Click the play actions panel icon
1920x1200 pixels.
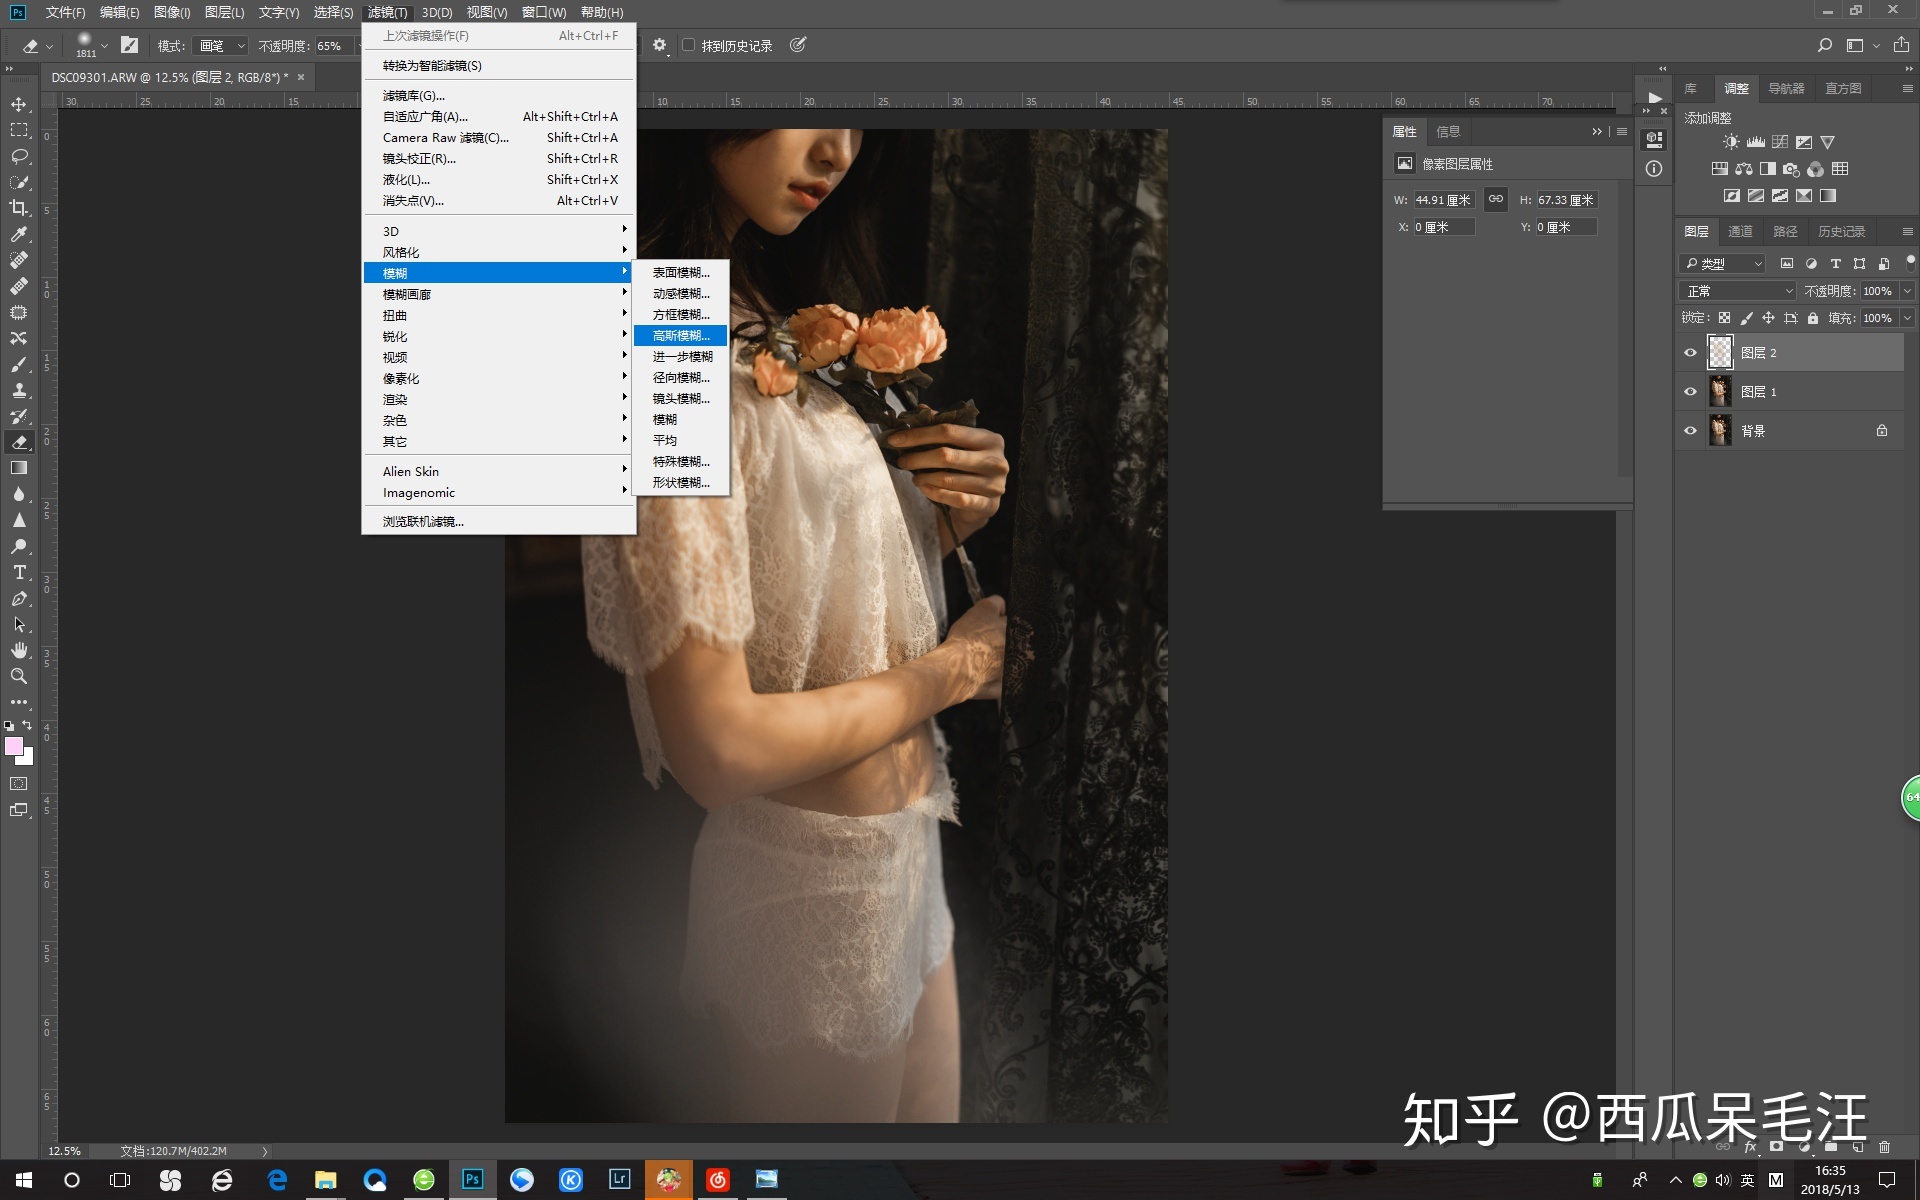click(1654, 98)
